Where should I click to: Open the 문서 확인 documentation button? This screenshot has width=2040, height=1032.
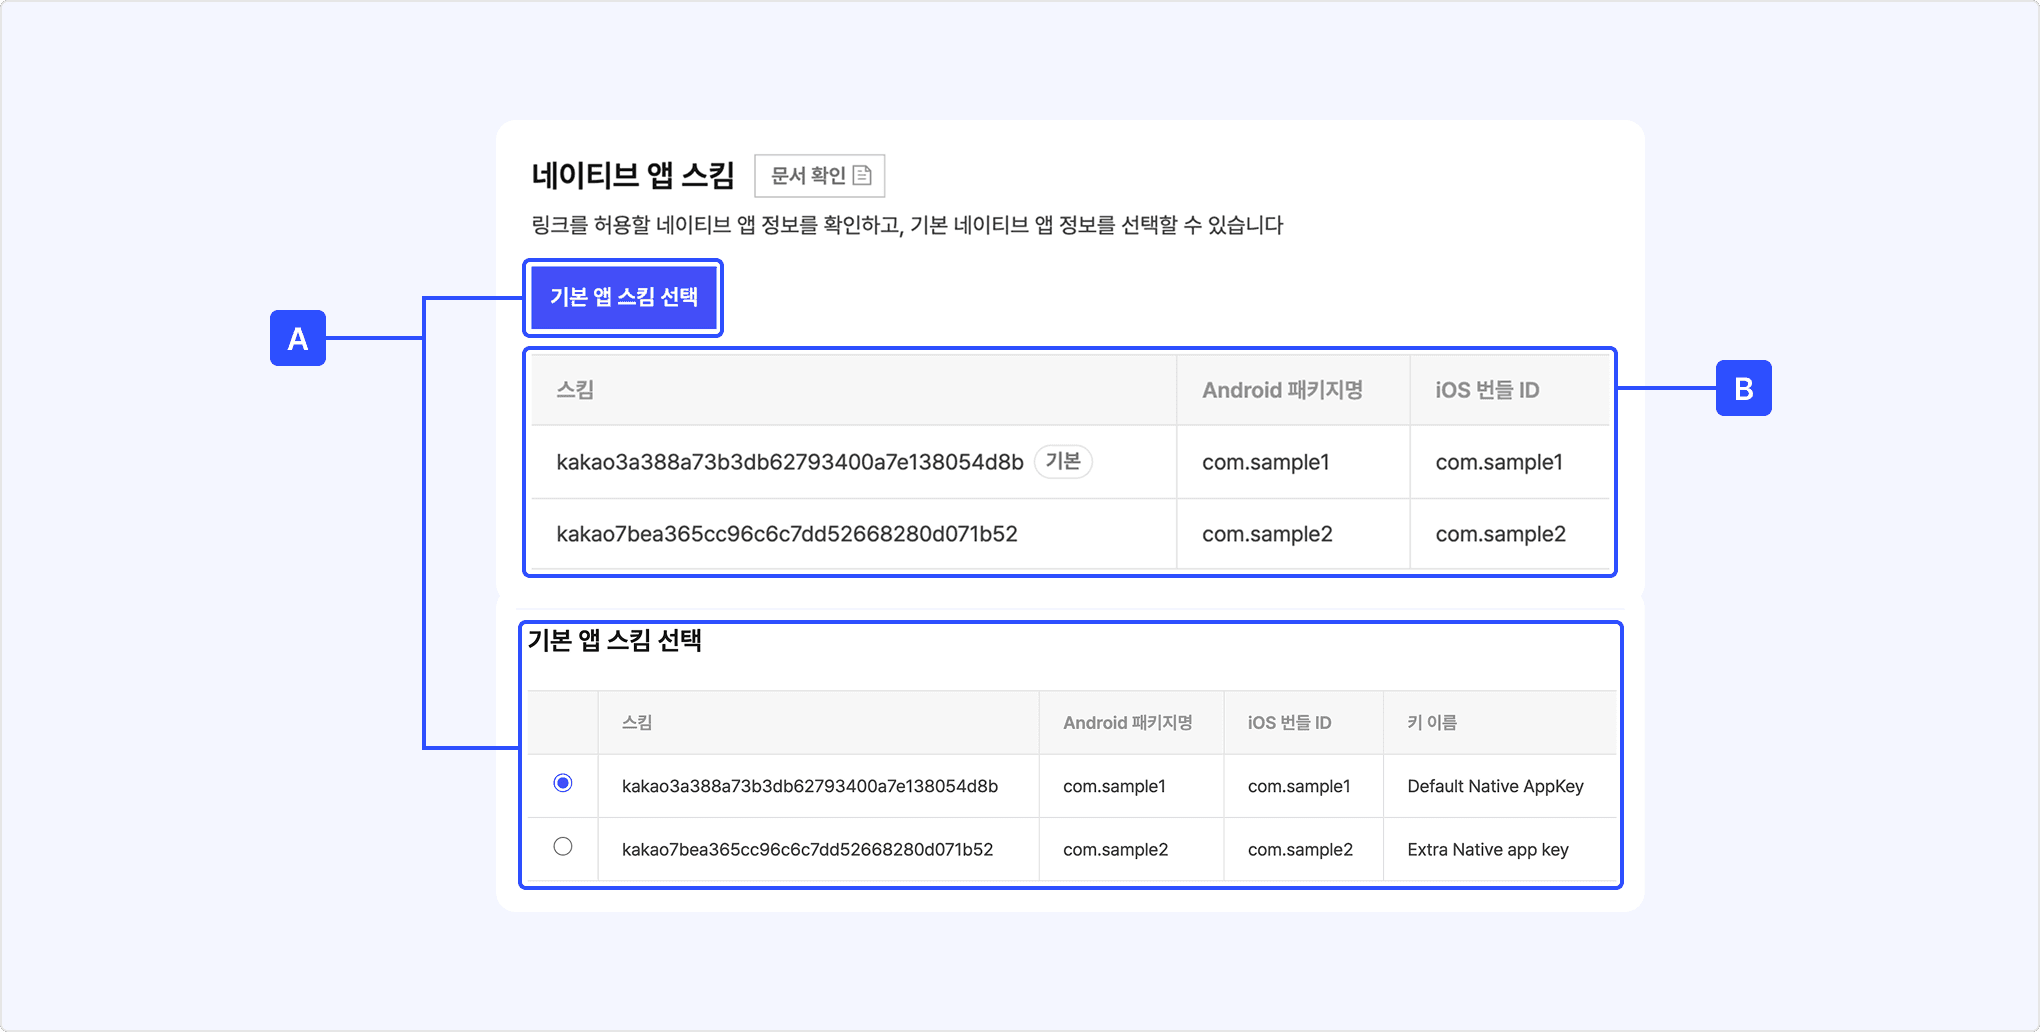(x=819, y=176)
